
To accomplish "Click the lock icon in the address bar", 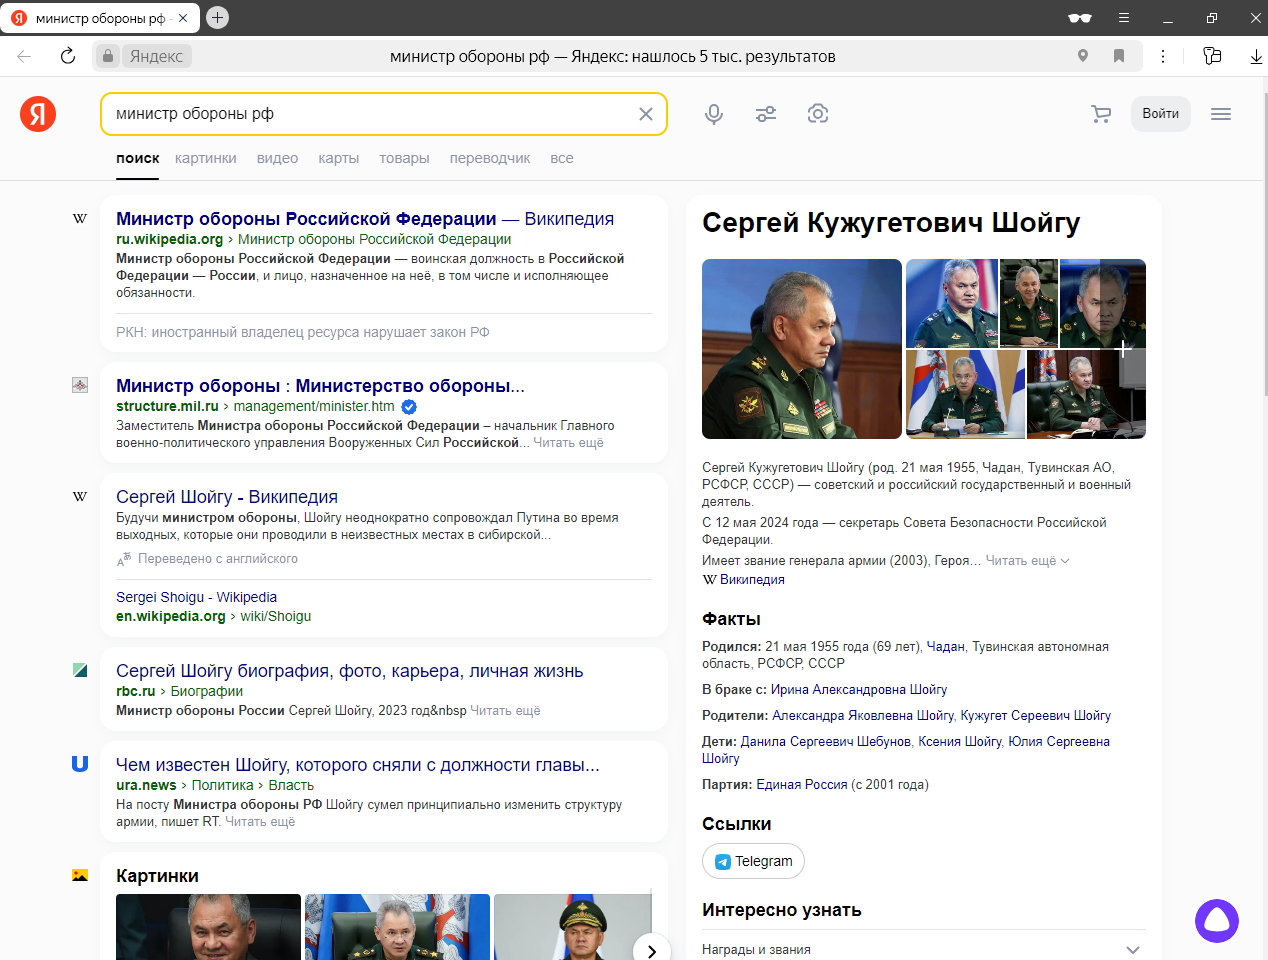I will pos(108,56).
